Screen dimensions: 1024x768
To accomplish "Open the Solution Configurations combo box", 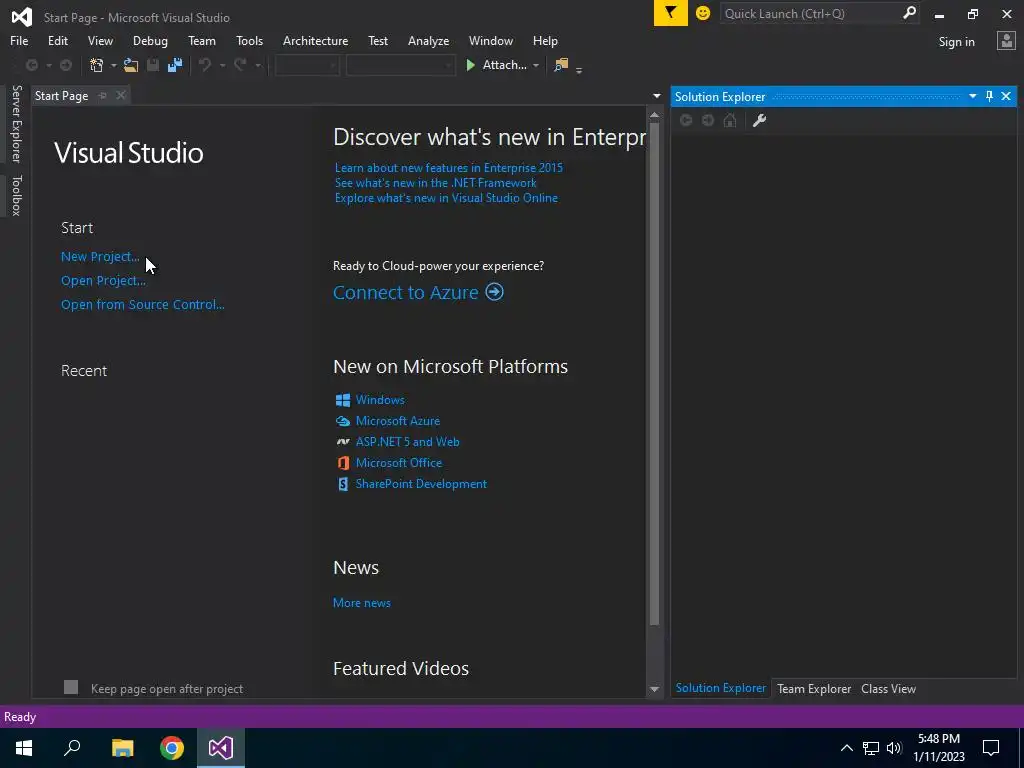I will (307, 65).
